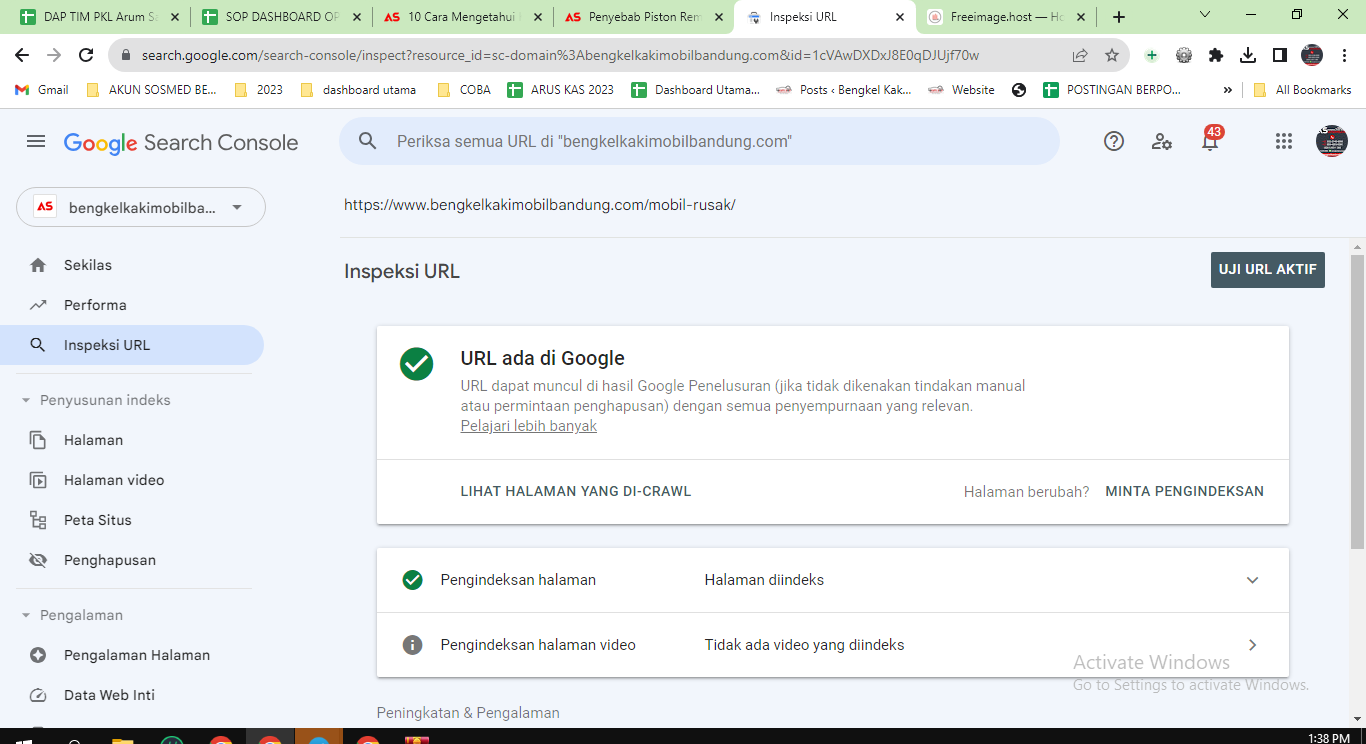This screenshot has width=1366, height=744.
Task: Open users and permissions settings icon
Action: 1162,142
